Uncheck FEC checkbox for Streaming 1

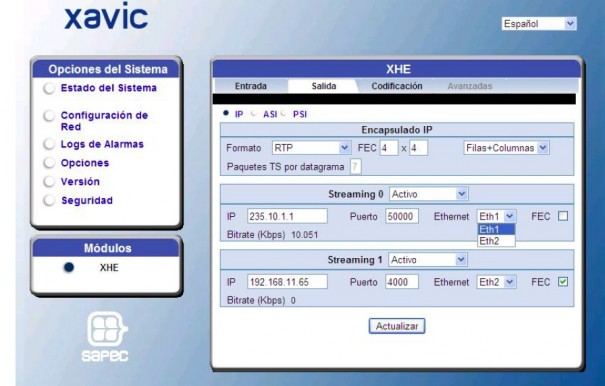tap(563, 282)
